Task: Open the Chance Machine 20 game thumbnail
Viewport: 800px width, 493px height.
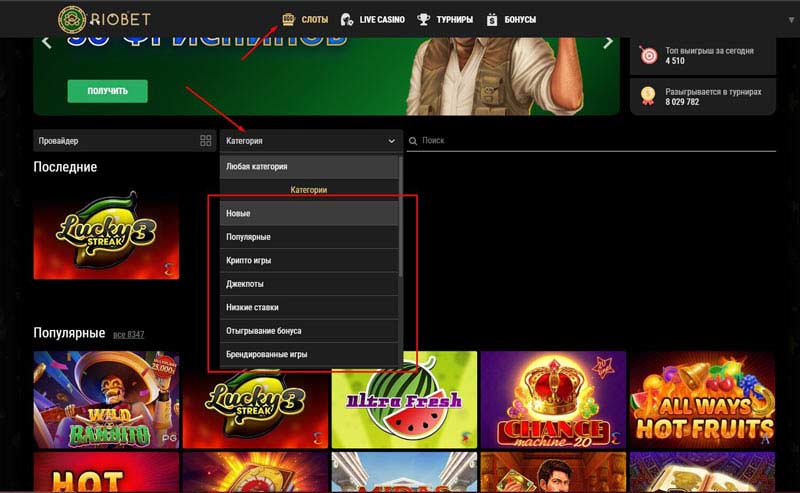Action: tap(553, 398)
